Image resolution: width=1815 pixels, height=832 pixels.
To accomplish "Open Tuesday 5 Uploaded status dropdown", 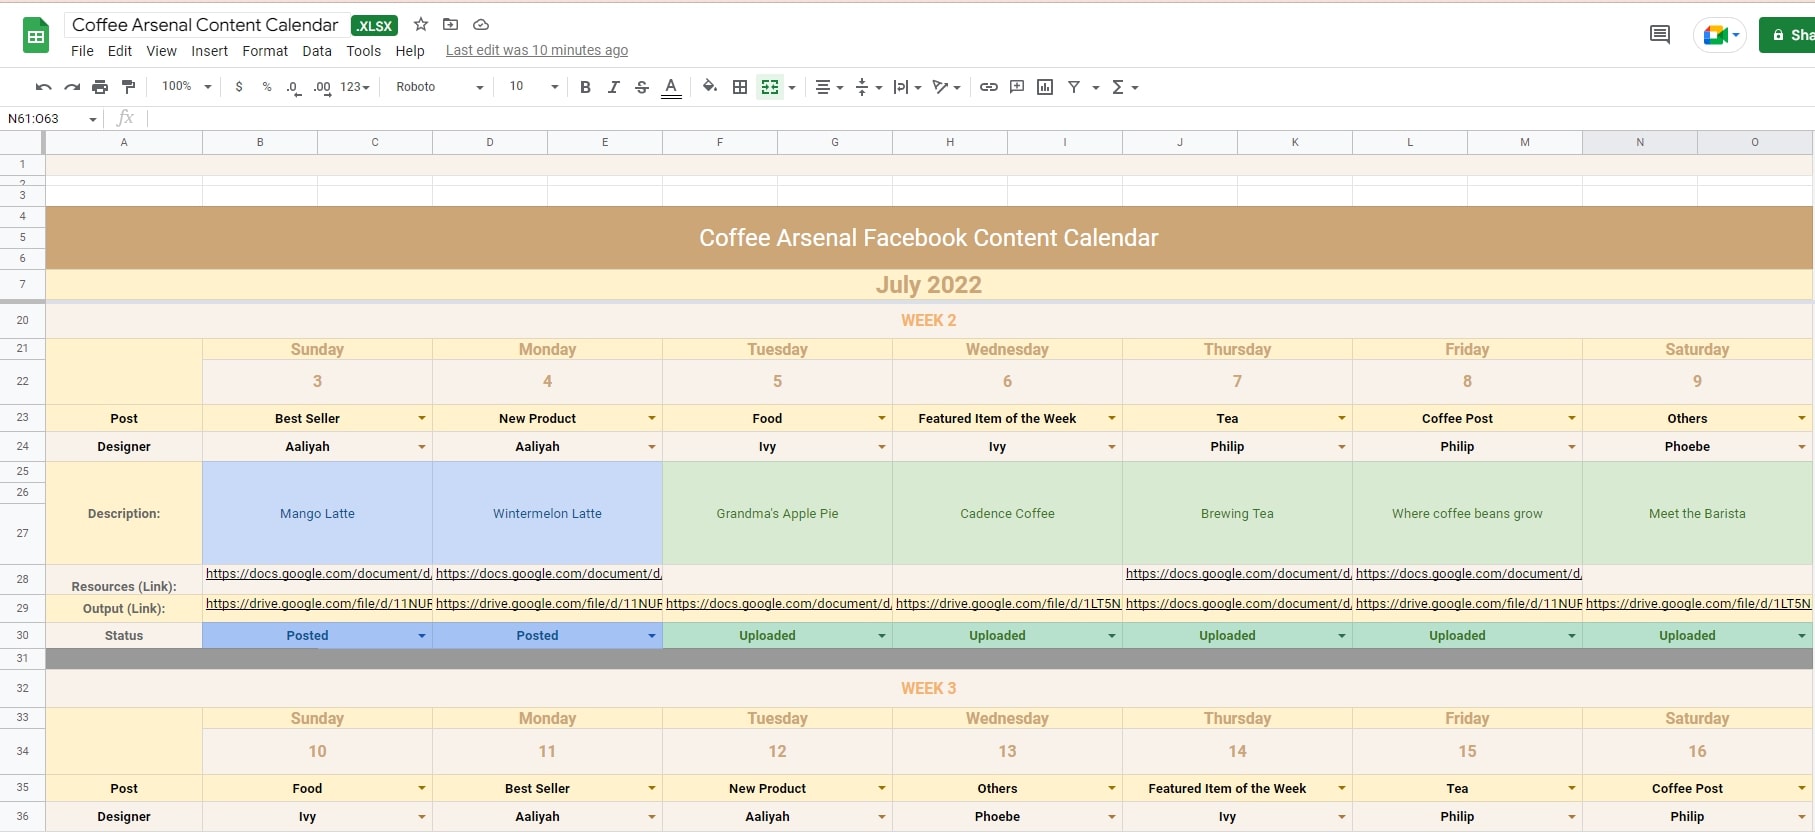I will [x=882, y=636].
